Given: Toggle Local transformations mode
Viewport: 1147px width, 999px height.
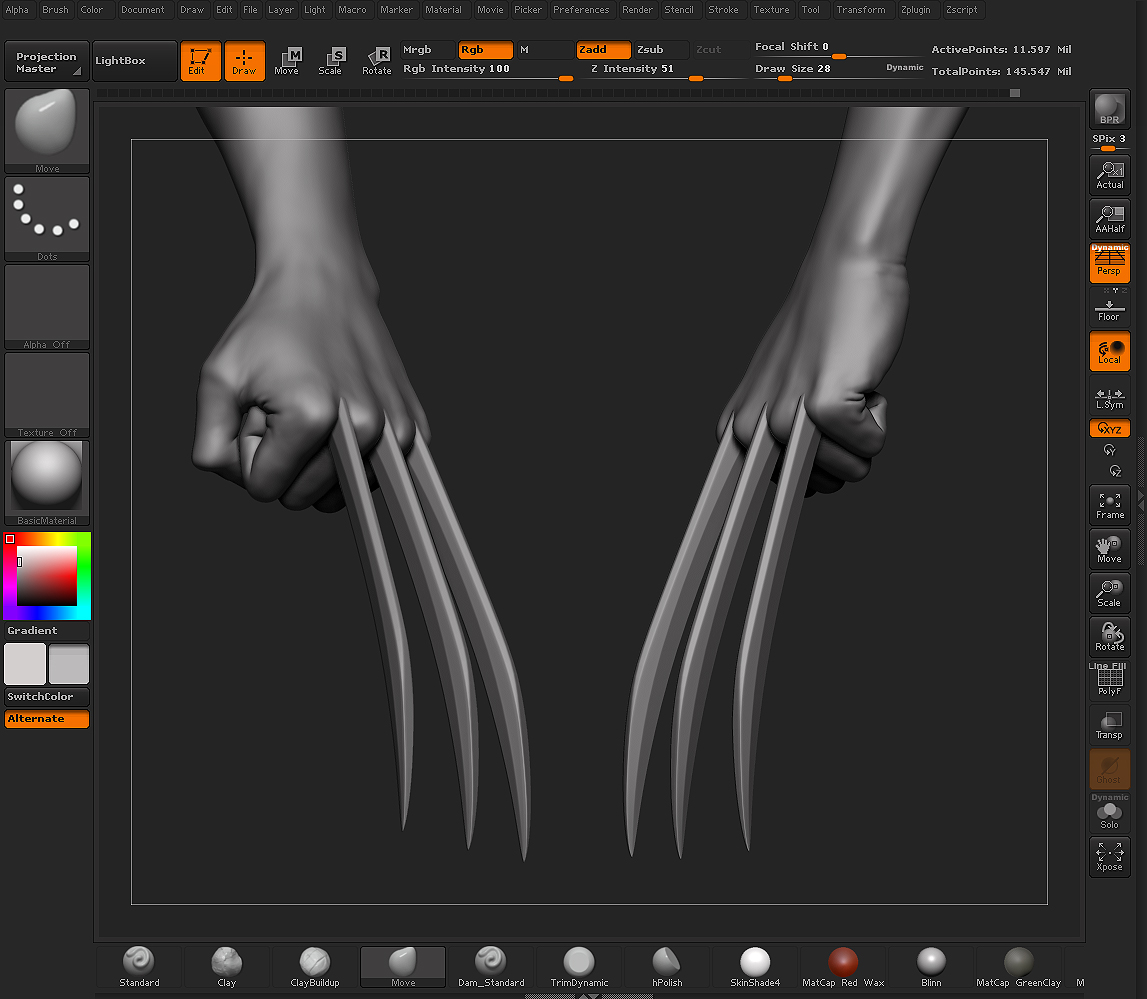Looking at the screenshot, I should pos(1110,351).
